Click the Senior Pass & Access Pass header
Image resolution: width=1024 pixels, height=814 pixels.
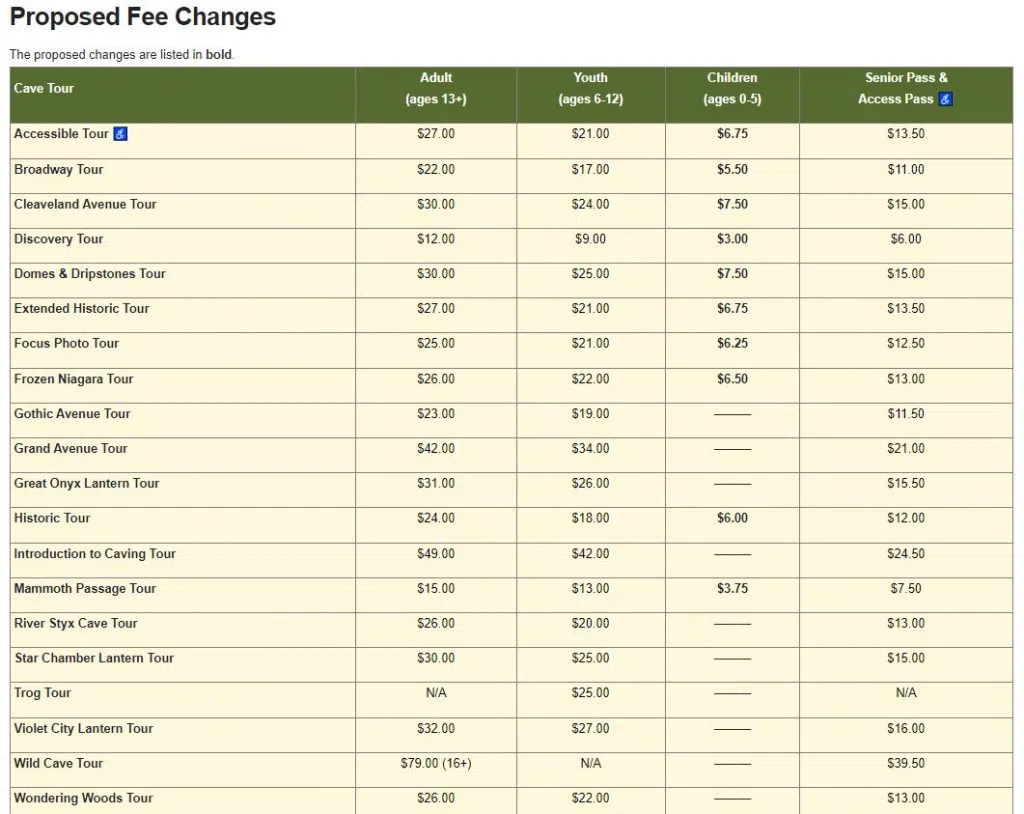905,88
